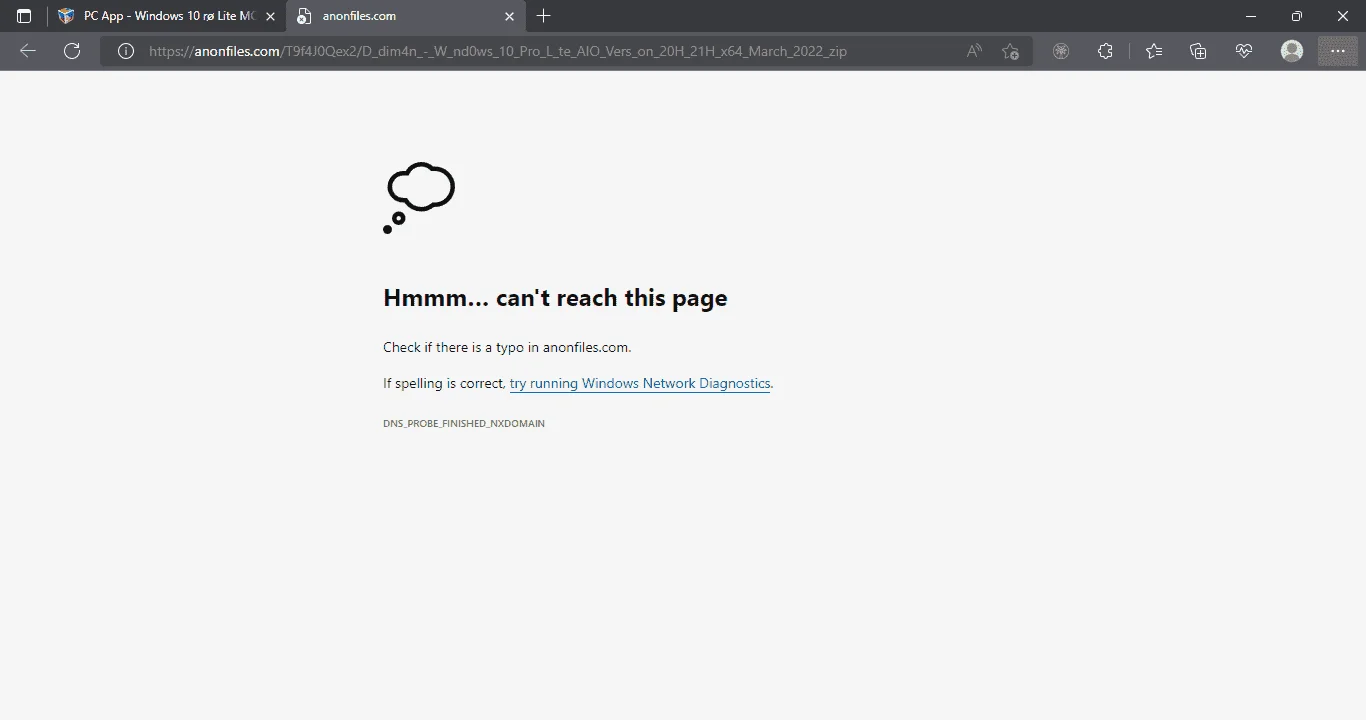
Task: Click the Hmmm... can't reach this page heading
Action: click(x=555, y=298)
